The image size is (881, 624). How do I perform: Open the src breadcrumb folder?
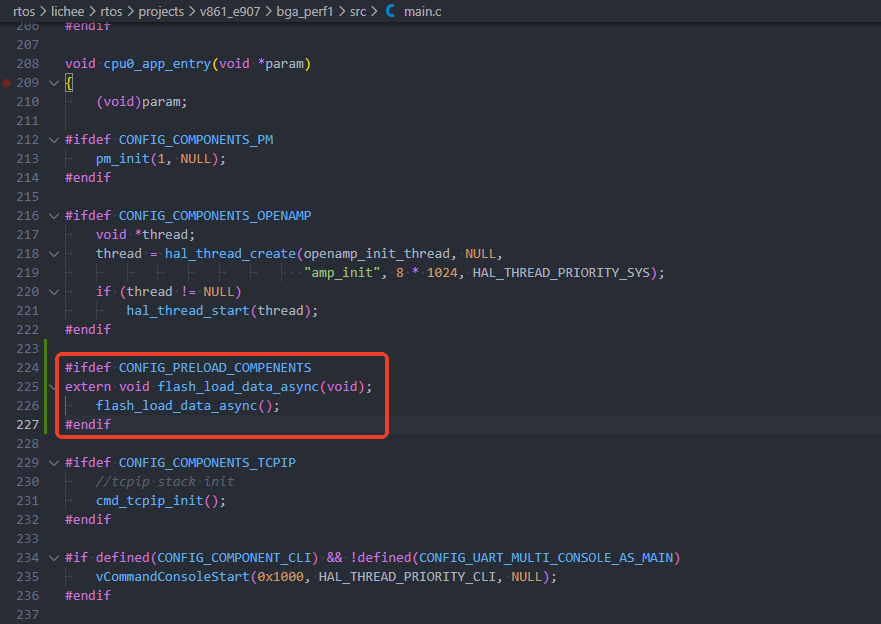coord(357,11)
